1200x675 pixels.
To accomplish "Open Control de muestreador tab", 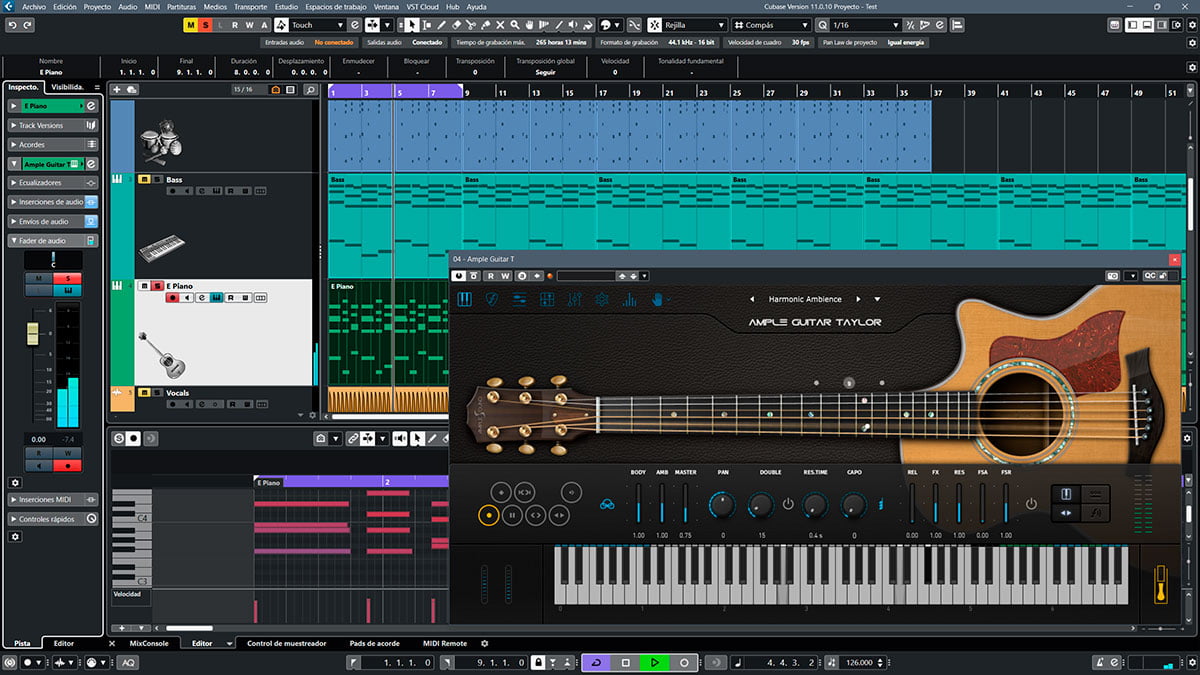I will pos(286,644).
